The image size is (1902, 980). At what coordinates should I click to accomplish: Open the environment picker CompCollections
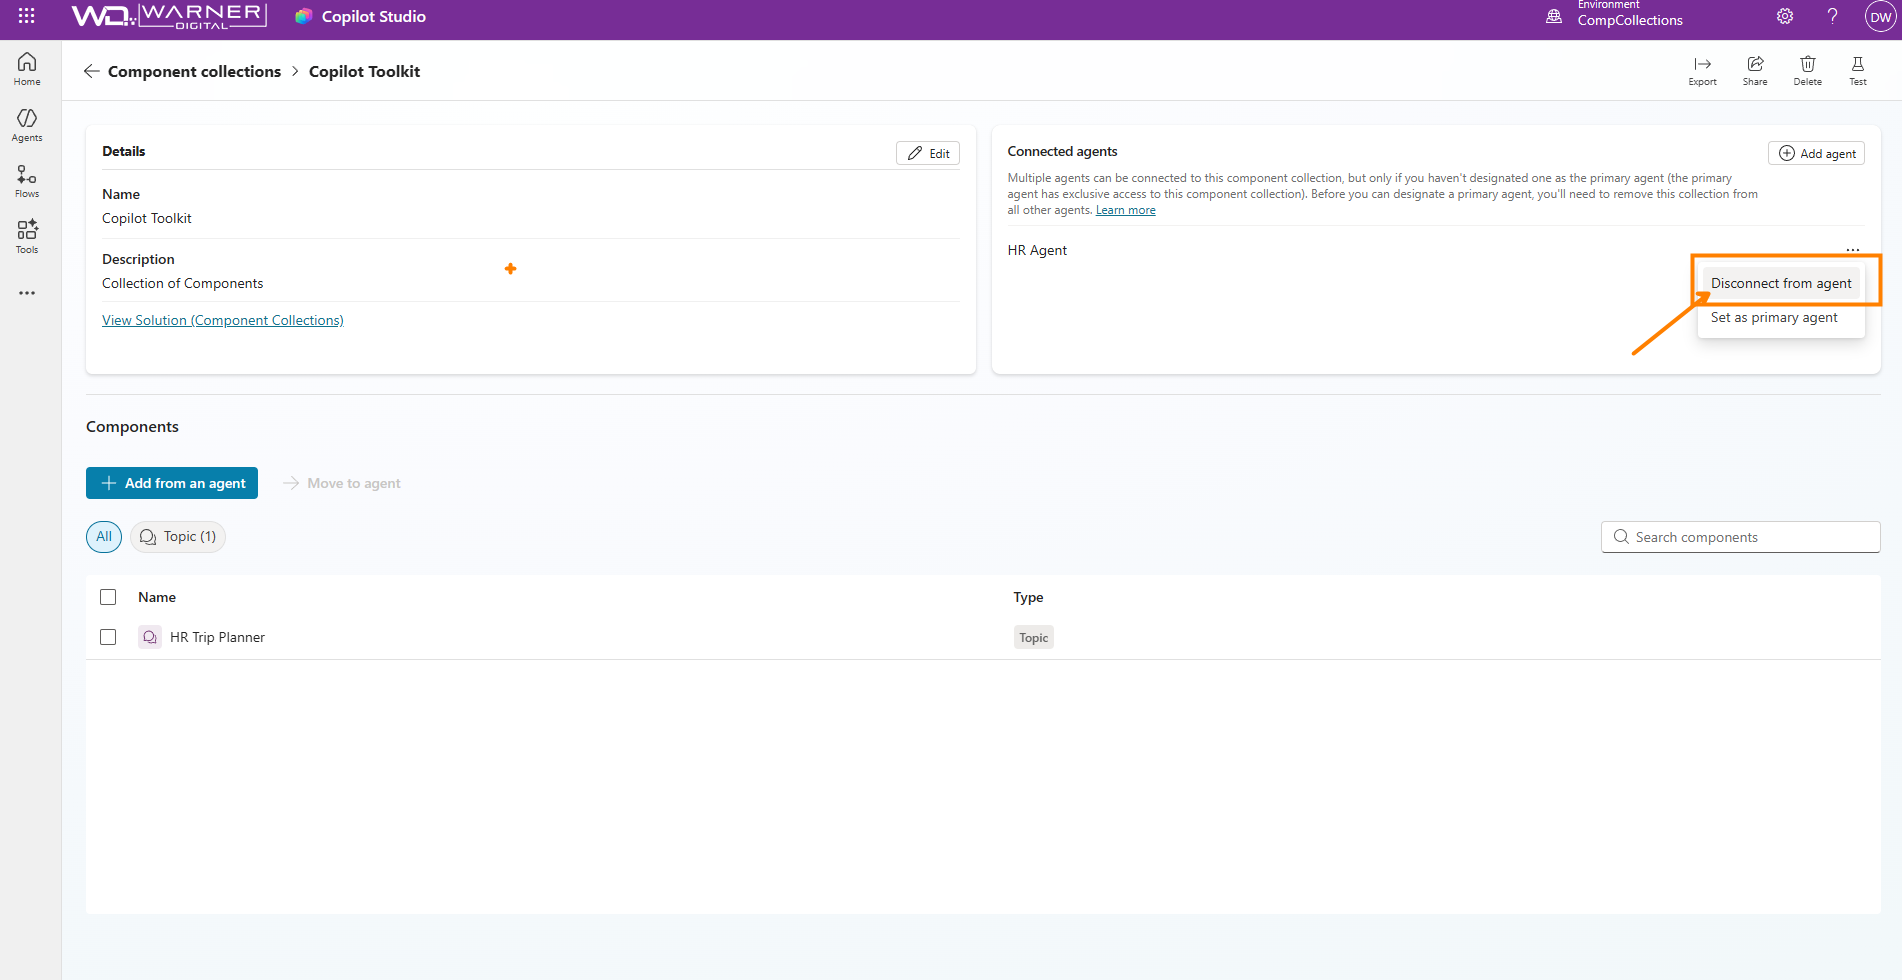(x=1629, y=16)
